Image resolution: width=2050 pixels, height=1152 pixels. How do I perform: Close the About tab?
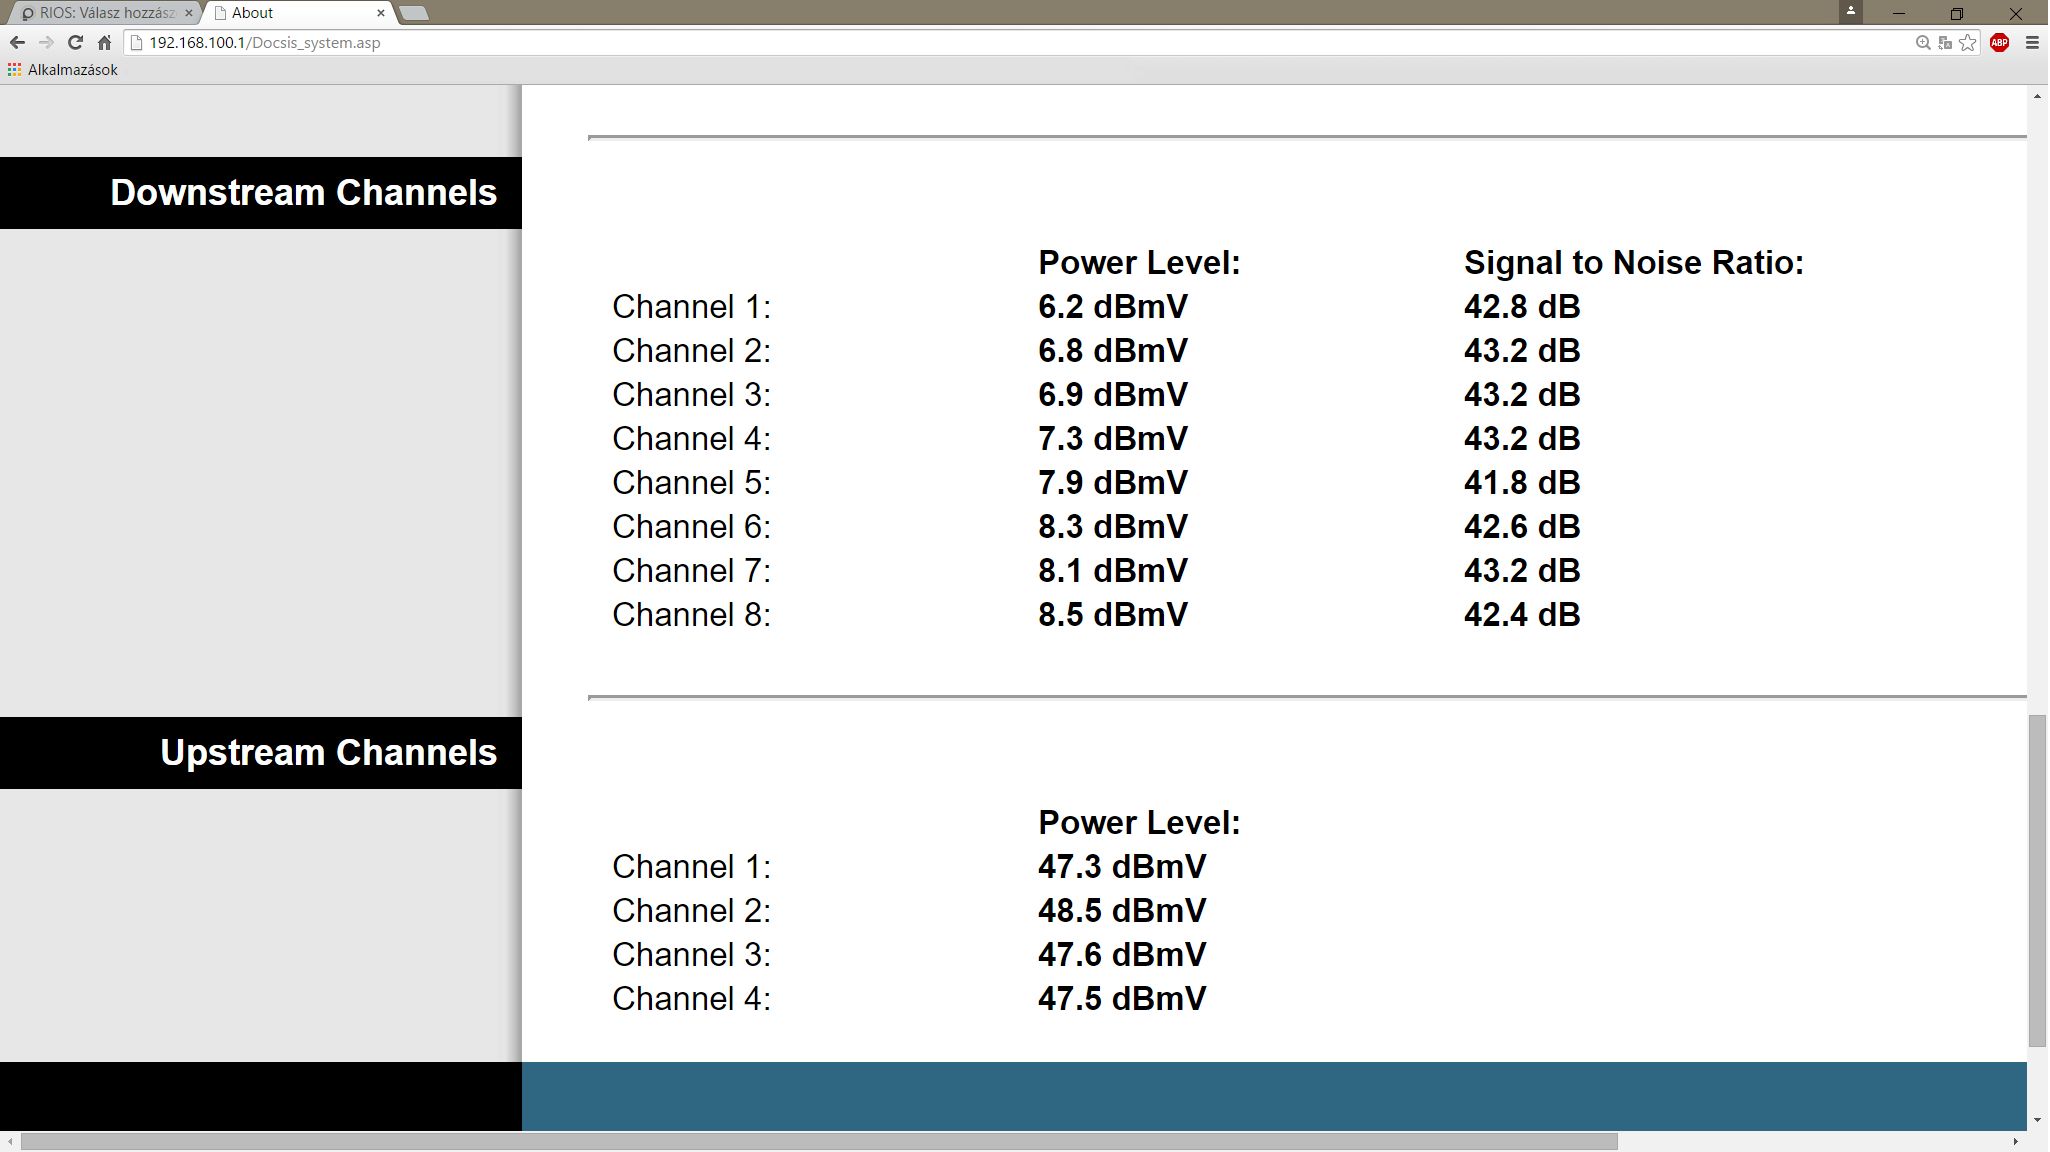[380, 13]
